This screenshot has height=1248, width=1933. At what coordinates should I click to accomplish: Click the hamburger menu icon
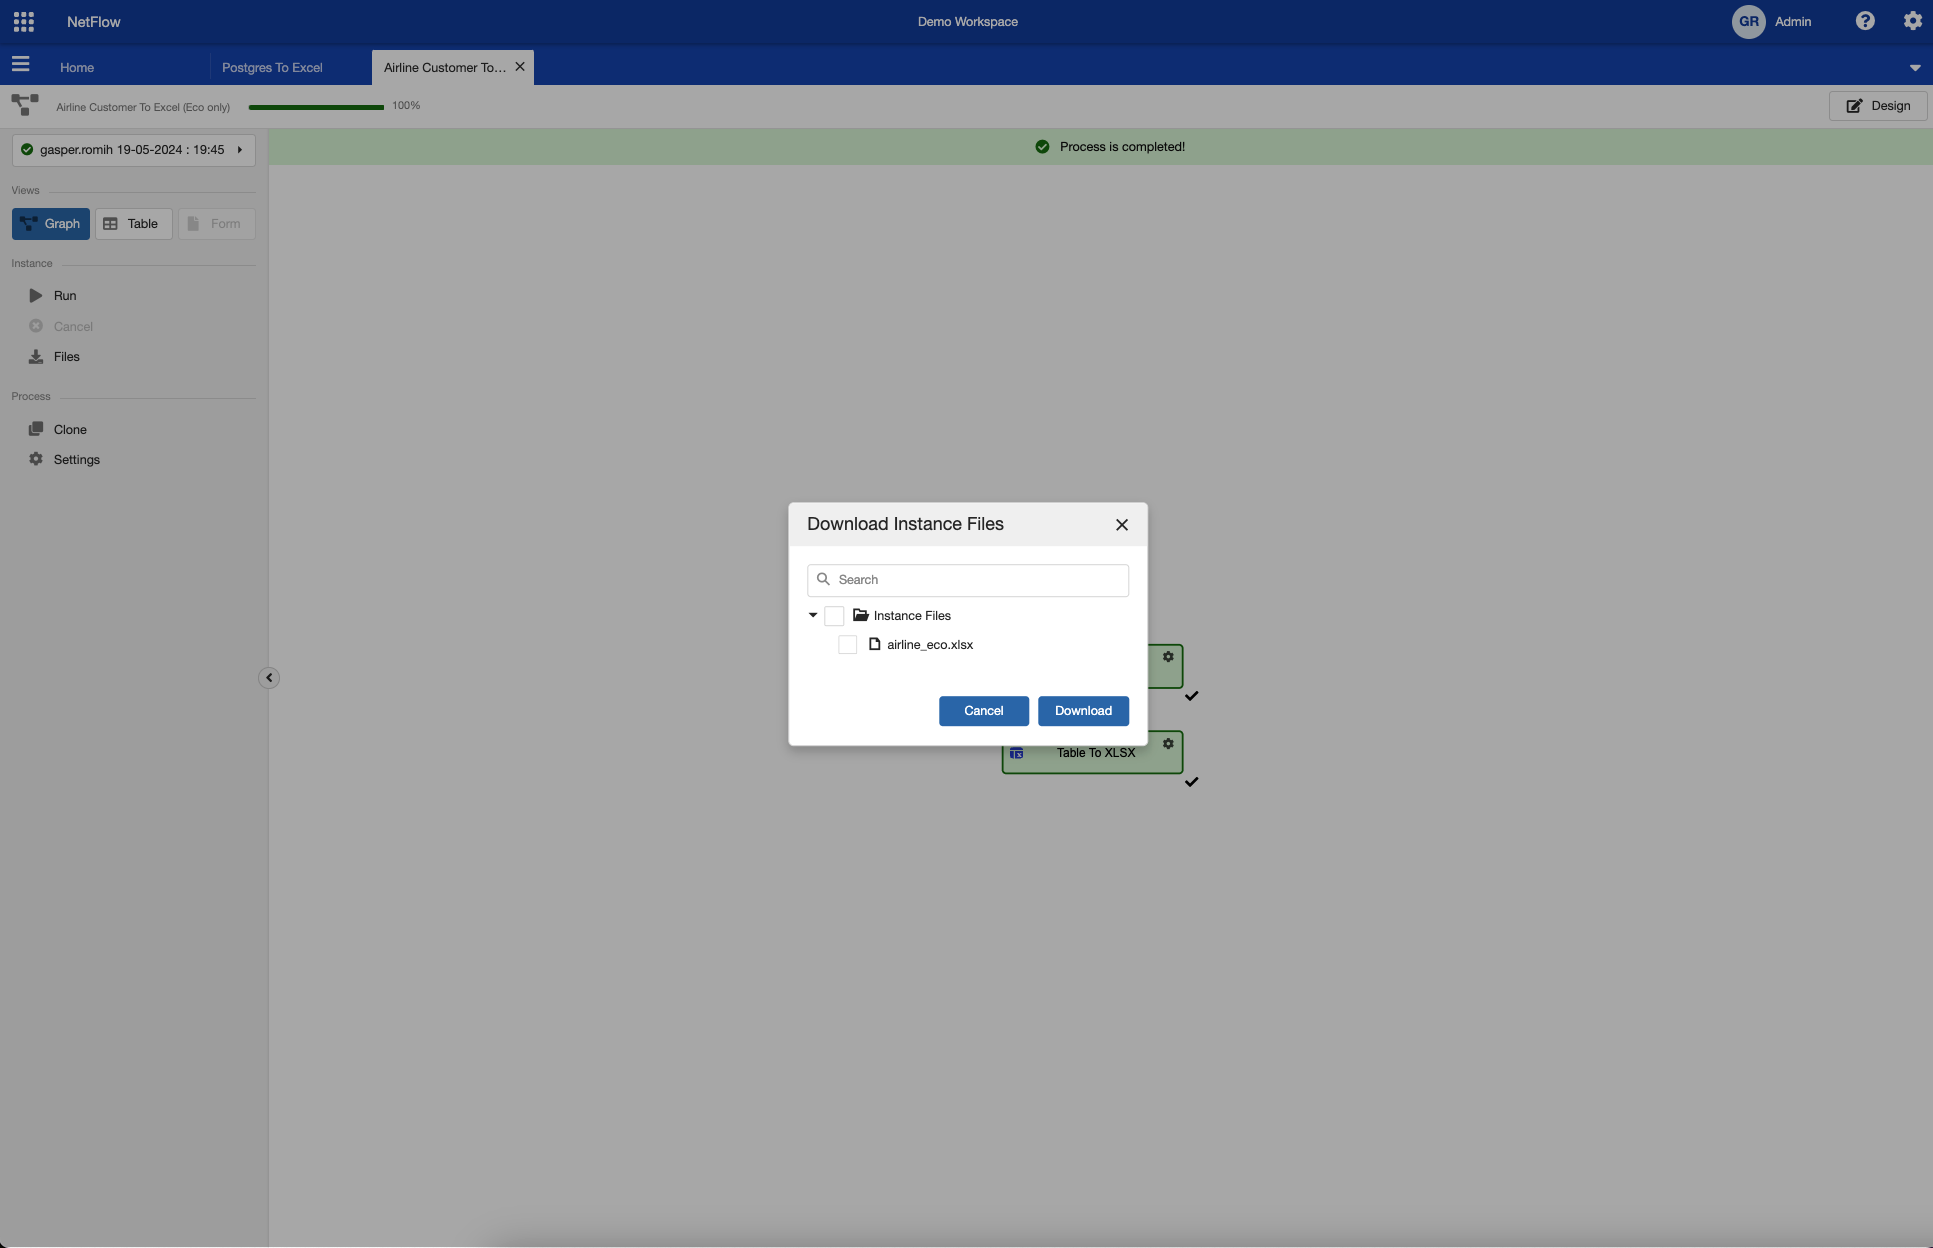pos(20,65)
